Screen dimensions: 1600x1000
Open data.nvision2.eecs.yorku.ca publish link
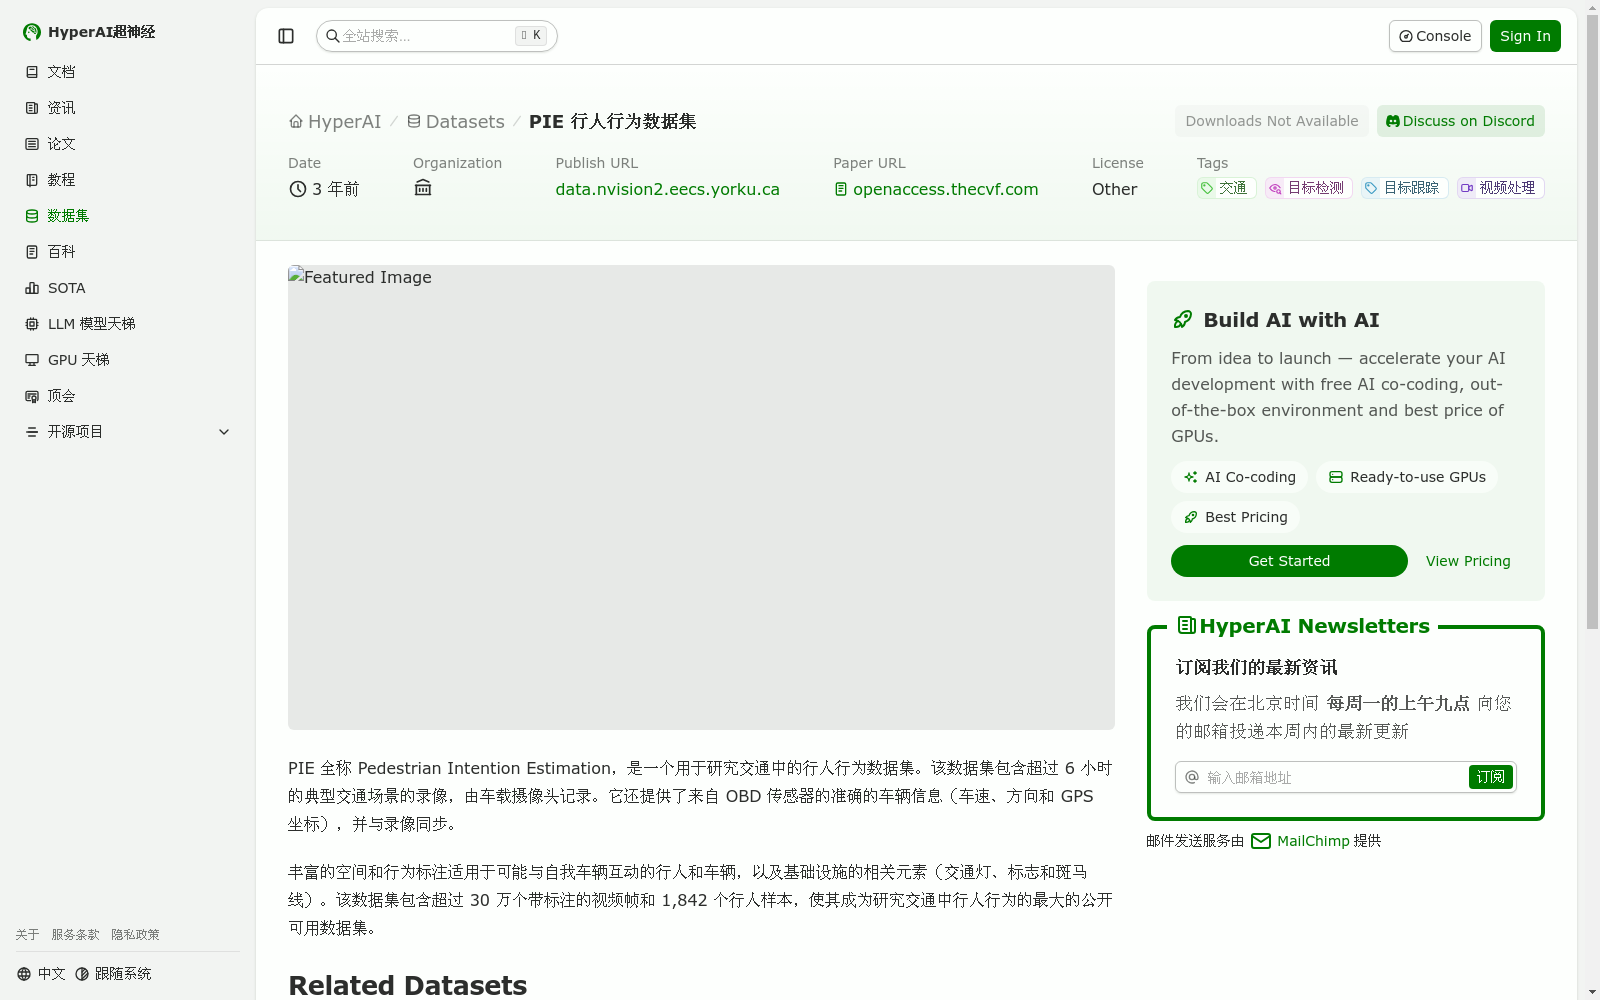coord(667,189)
